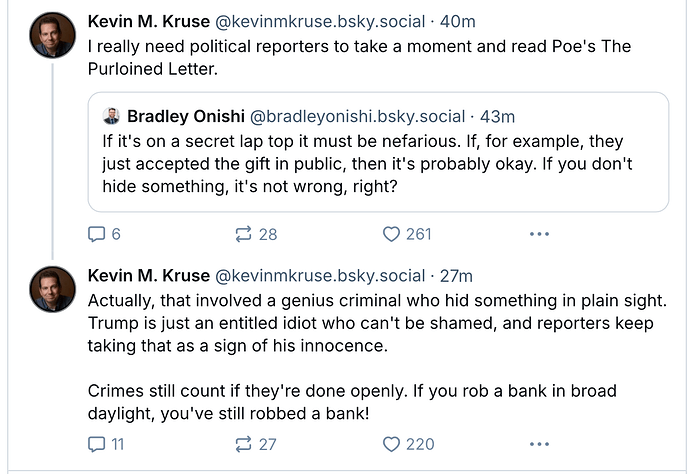
Task: Open the first post's three-dot menu
Action: coord(539,234)
